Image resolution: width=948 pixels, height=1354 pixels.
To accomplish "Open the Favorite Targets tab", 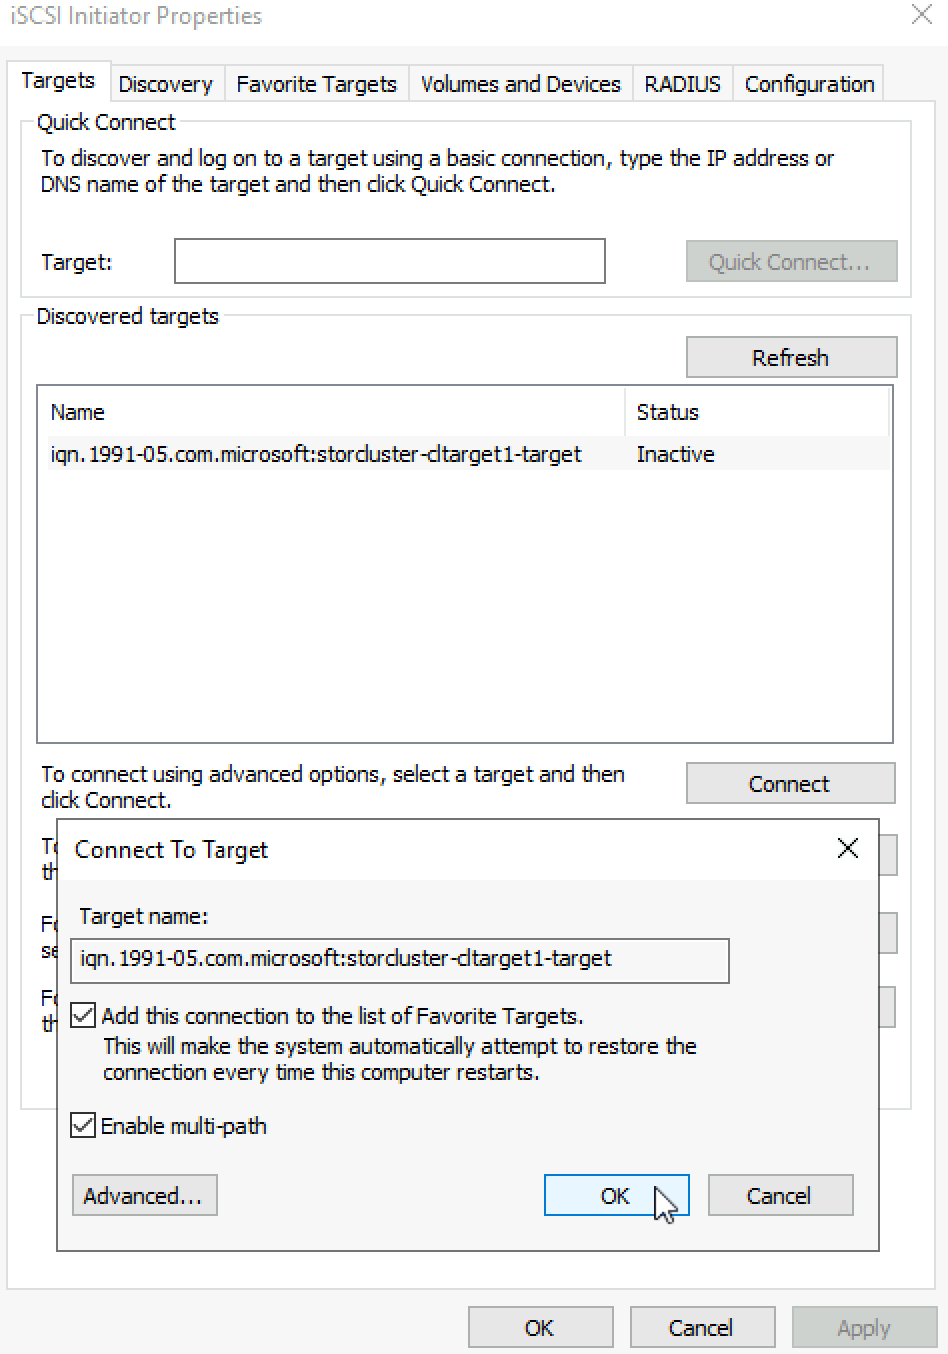I will click(317, 84).
